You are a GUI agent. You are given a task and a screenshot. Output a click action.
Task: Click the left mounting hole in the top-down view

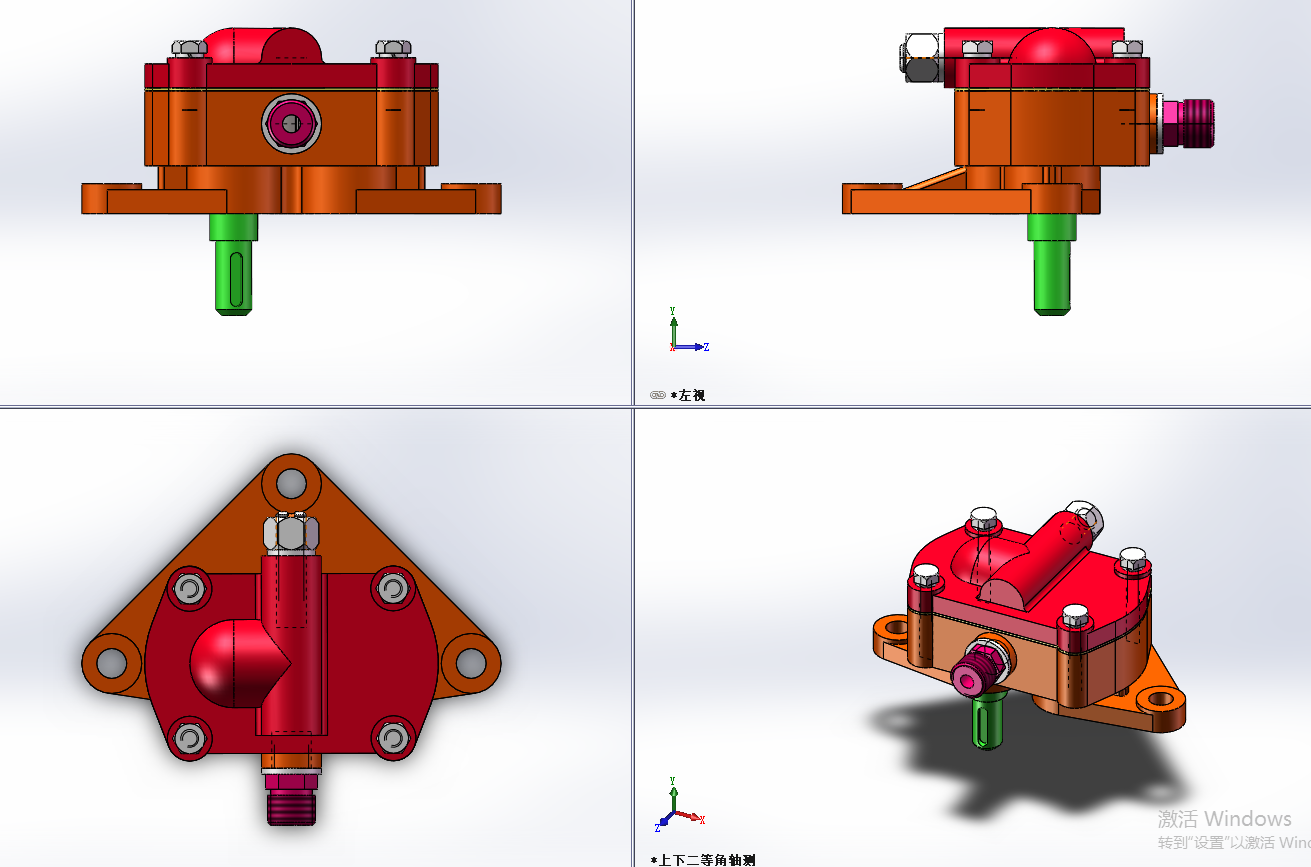[111, 662]
